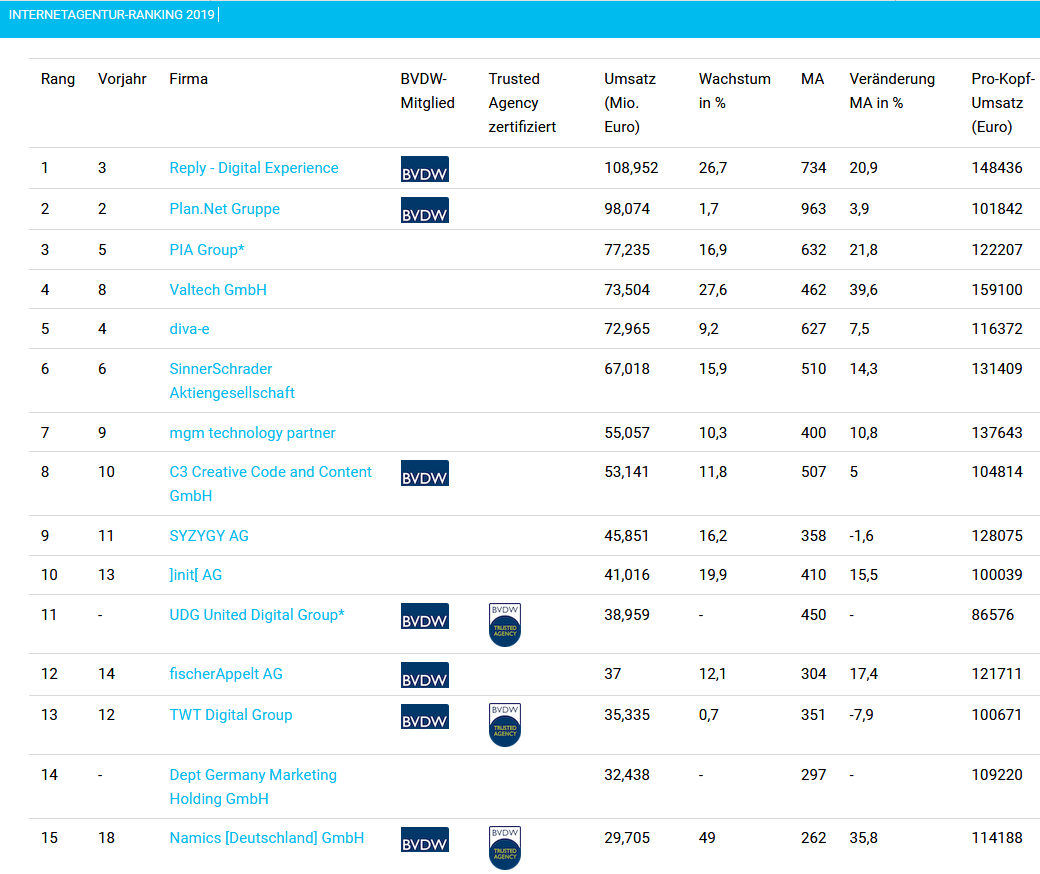Select revenue value 72,965
The height and width of the screenshot is (874, 1040).
click(627, 329)
